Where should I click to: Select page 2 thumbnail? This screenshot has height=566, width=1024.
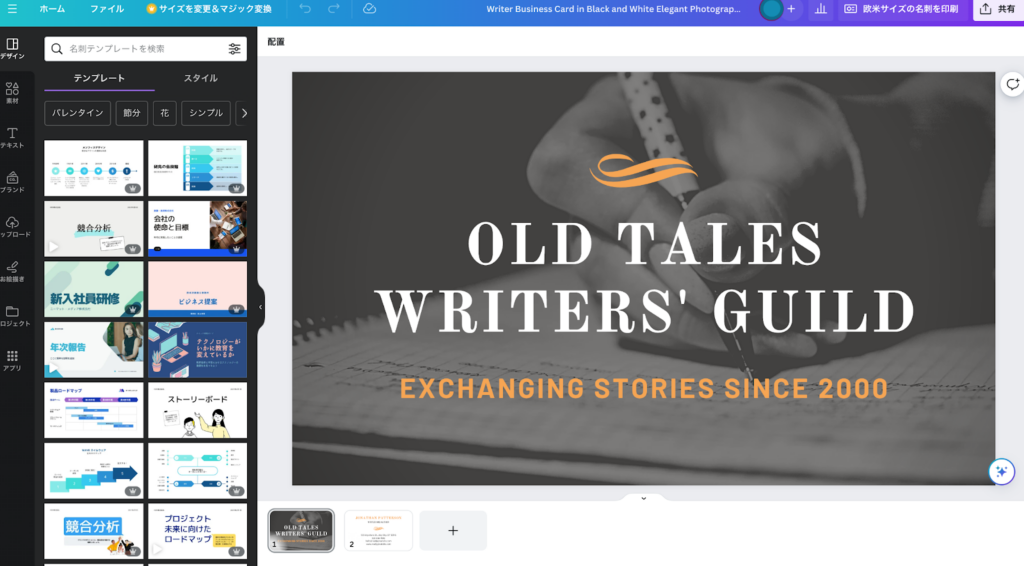point(379,530)
